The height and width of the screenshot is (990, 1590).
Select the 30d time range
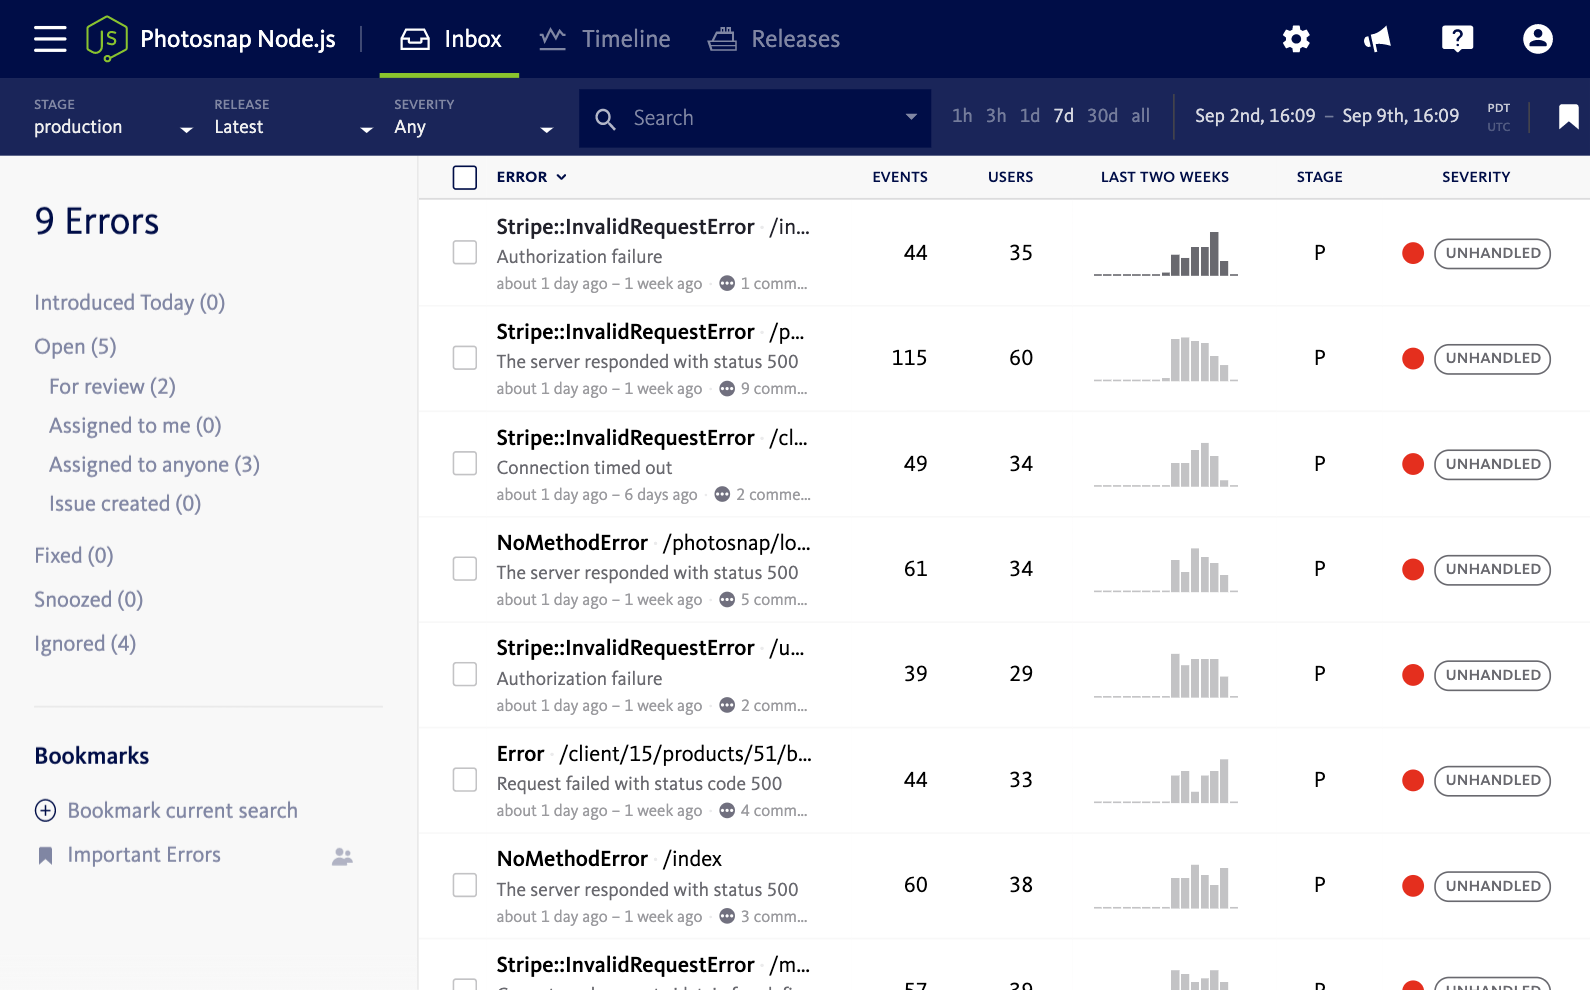(x=1102, y=116)
